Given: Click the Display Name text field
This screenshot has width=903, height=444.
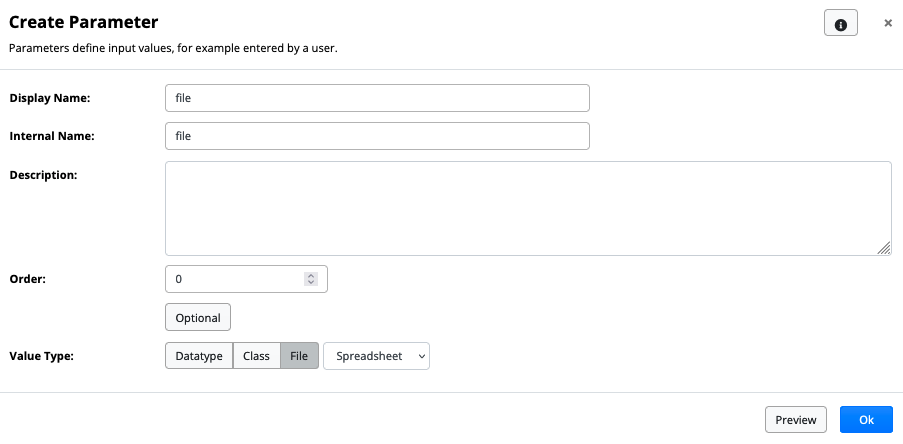Looking at the screenshot, I should [377, 98].
